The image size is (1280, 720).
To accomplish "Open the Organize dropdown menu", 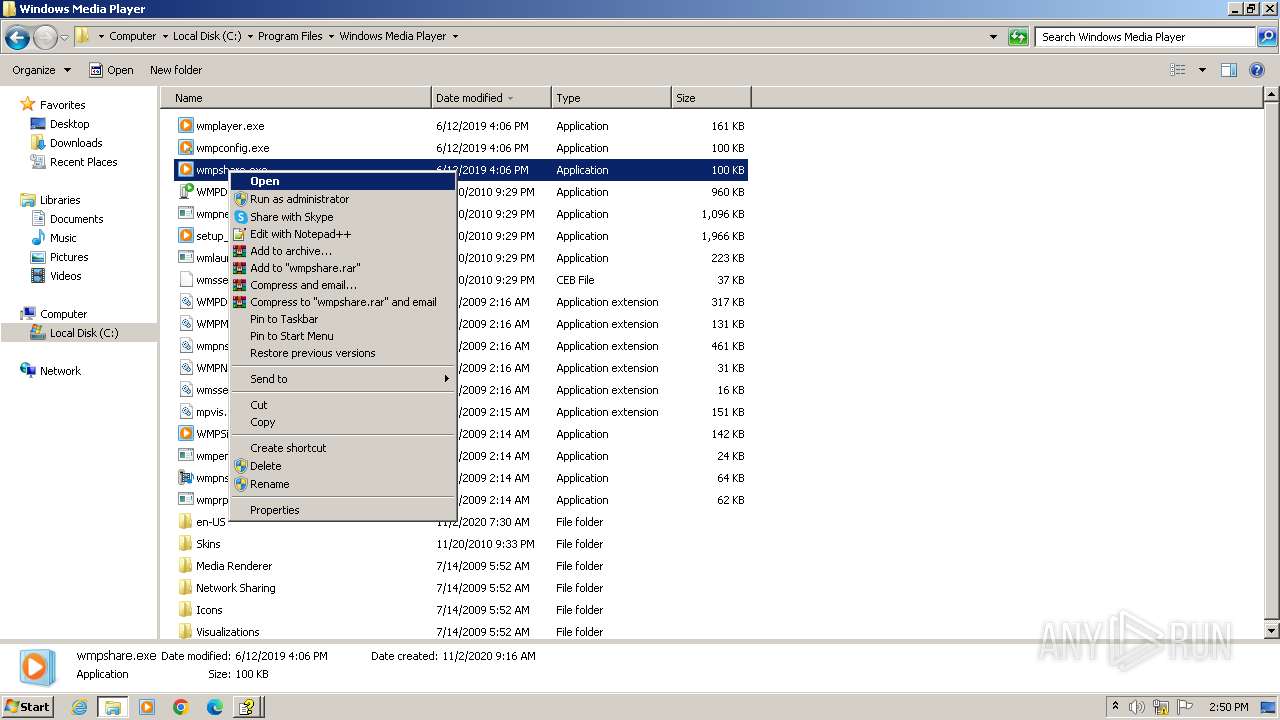I will (41, 70).
